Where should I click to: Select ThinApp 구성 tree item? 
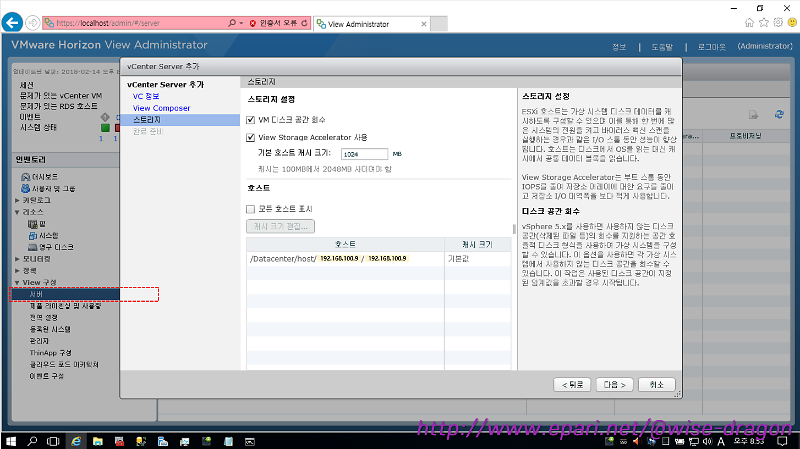click(51, 353)
